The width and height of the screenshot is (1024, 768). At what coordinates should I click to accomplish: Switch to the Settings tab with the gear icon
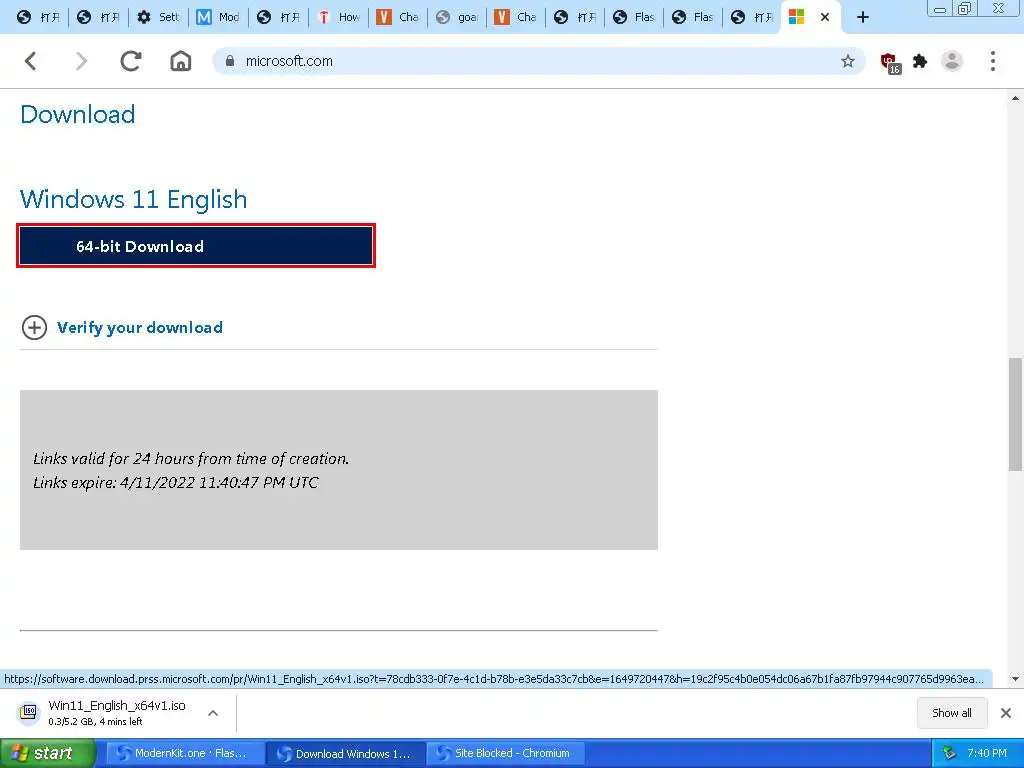point(157,17)
